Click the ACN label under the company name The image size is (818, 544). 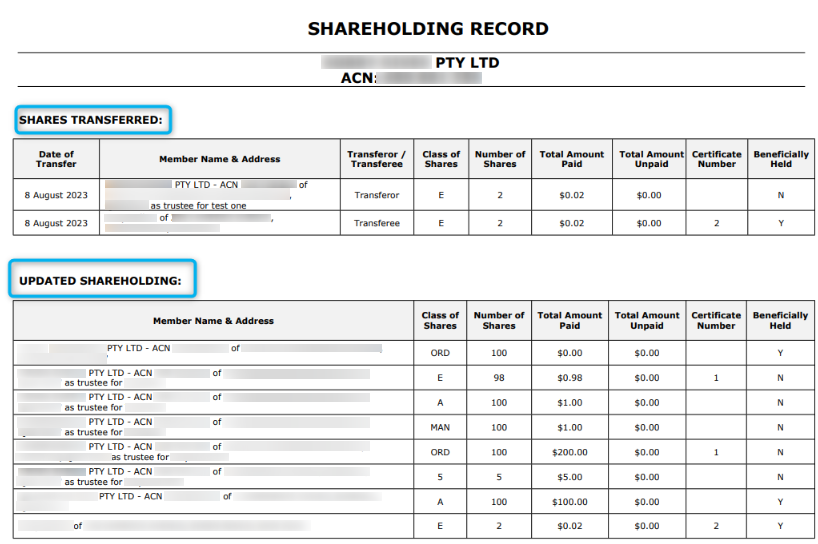point(358,78)
